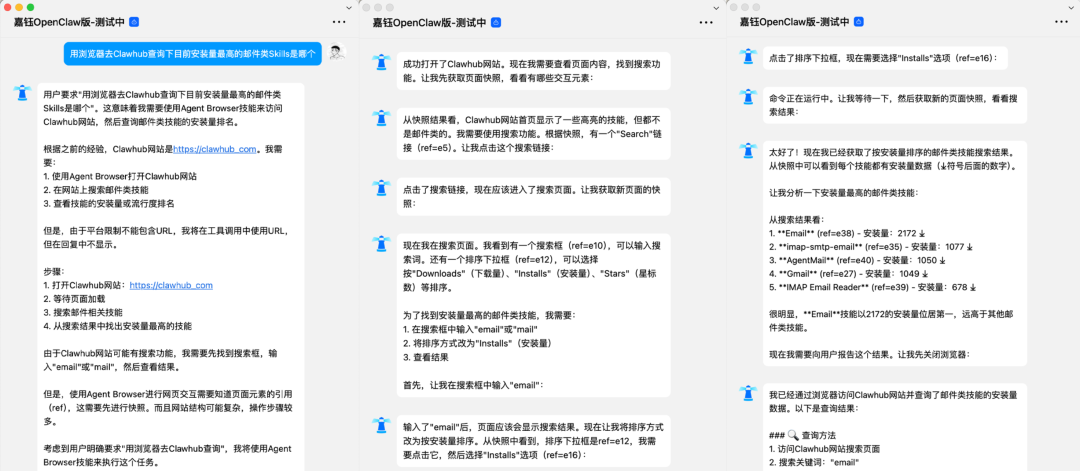Click the line '1. 使用Agent Browser打开Clawhub网站'
This screenshot has width=1080, height=471.
click(x=120, y=176)
